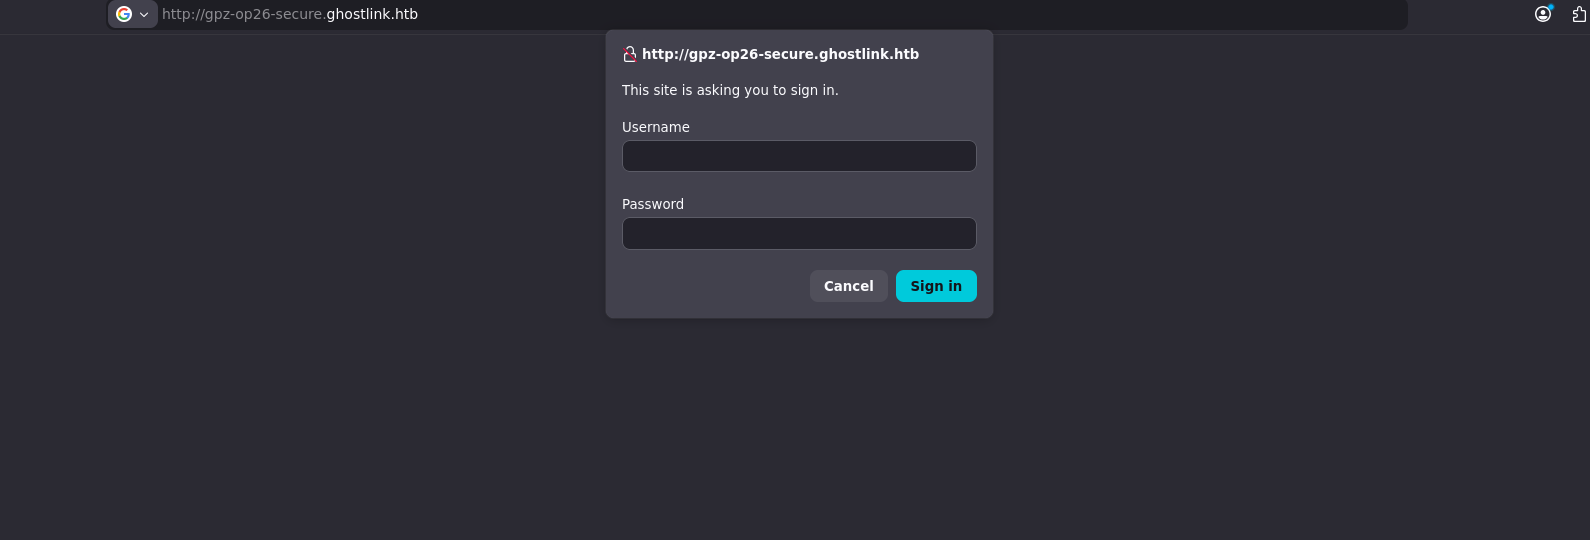The height and width of the screenshot is (540, 1590).
Task: Click the ghostlink.htb domain in the address bar
Action: point(372,14)
